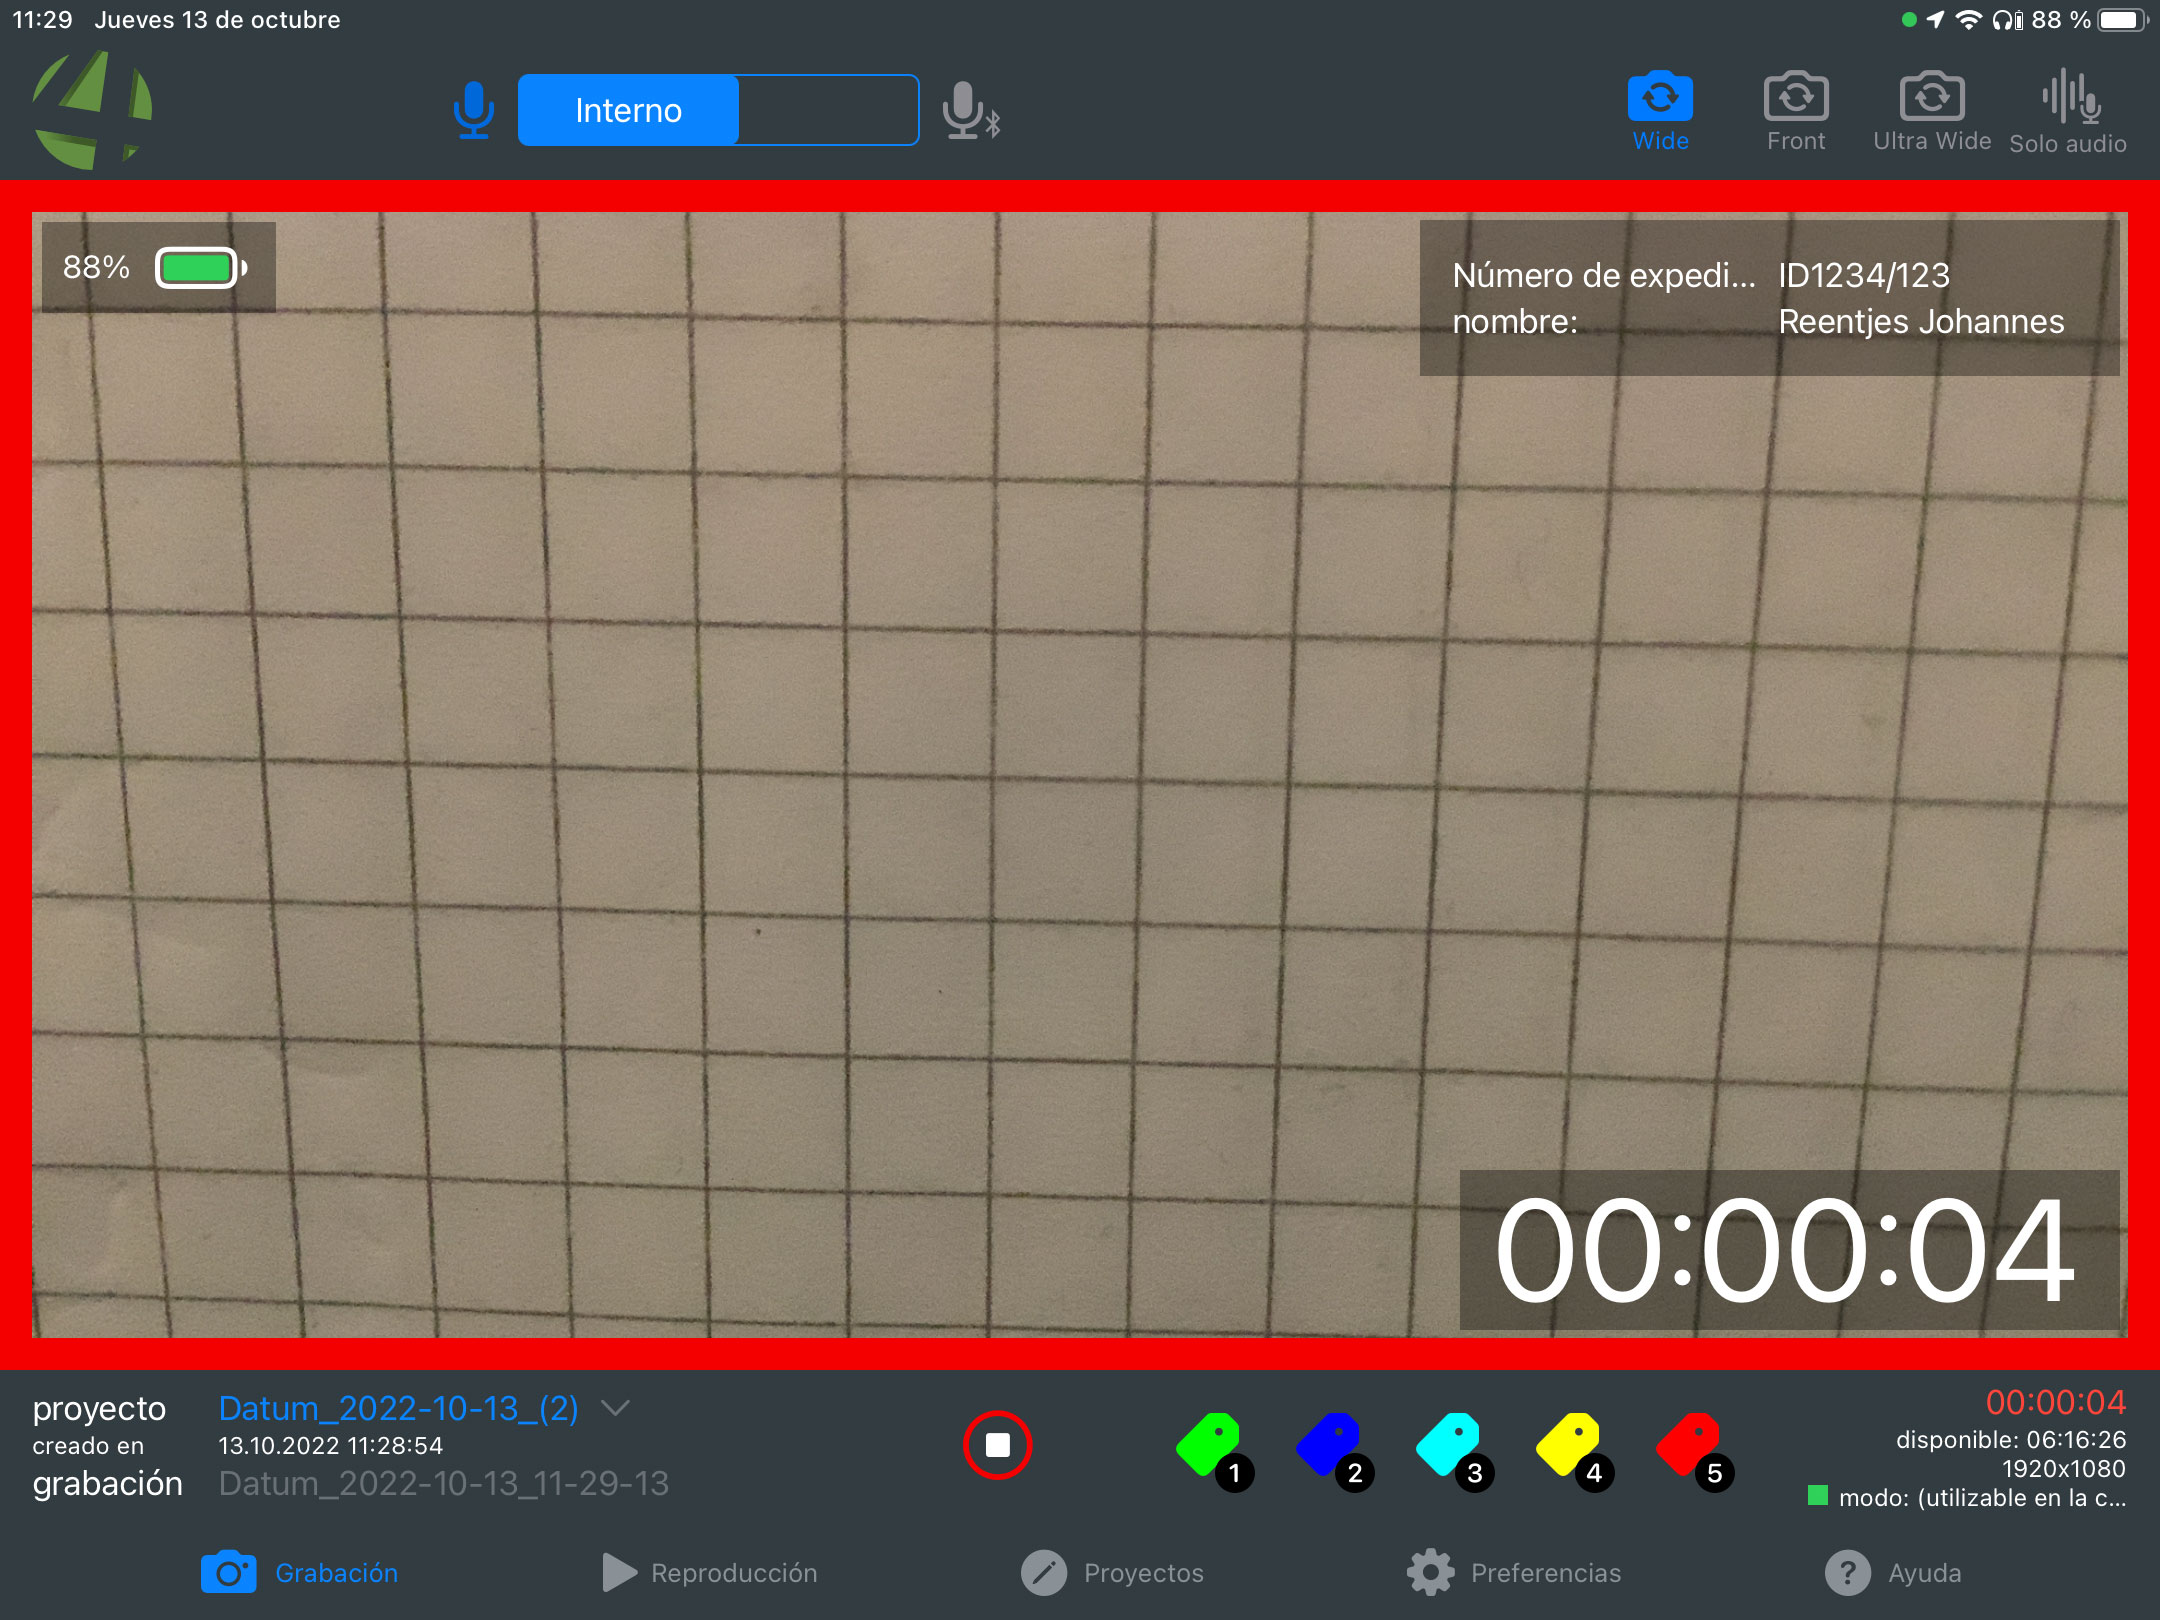Switch to the Wide camera
2160x1620 pixels.
click(1660, 111)
